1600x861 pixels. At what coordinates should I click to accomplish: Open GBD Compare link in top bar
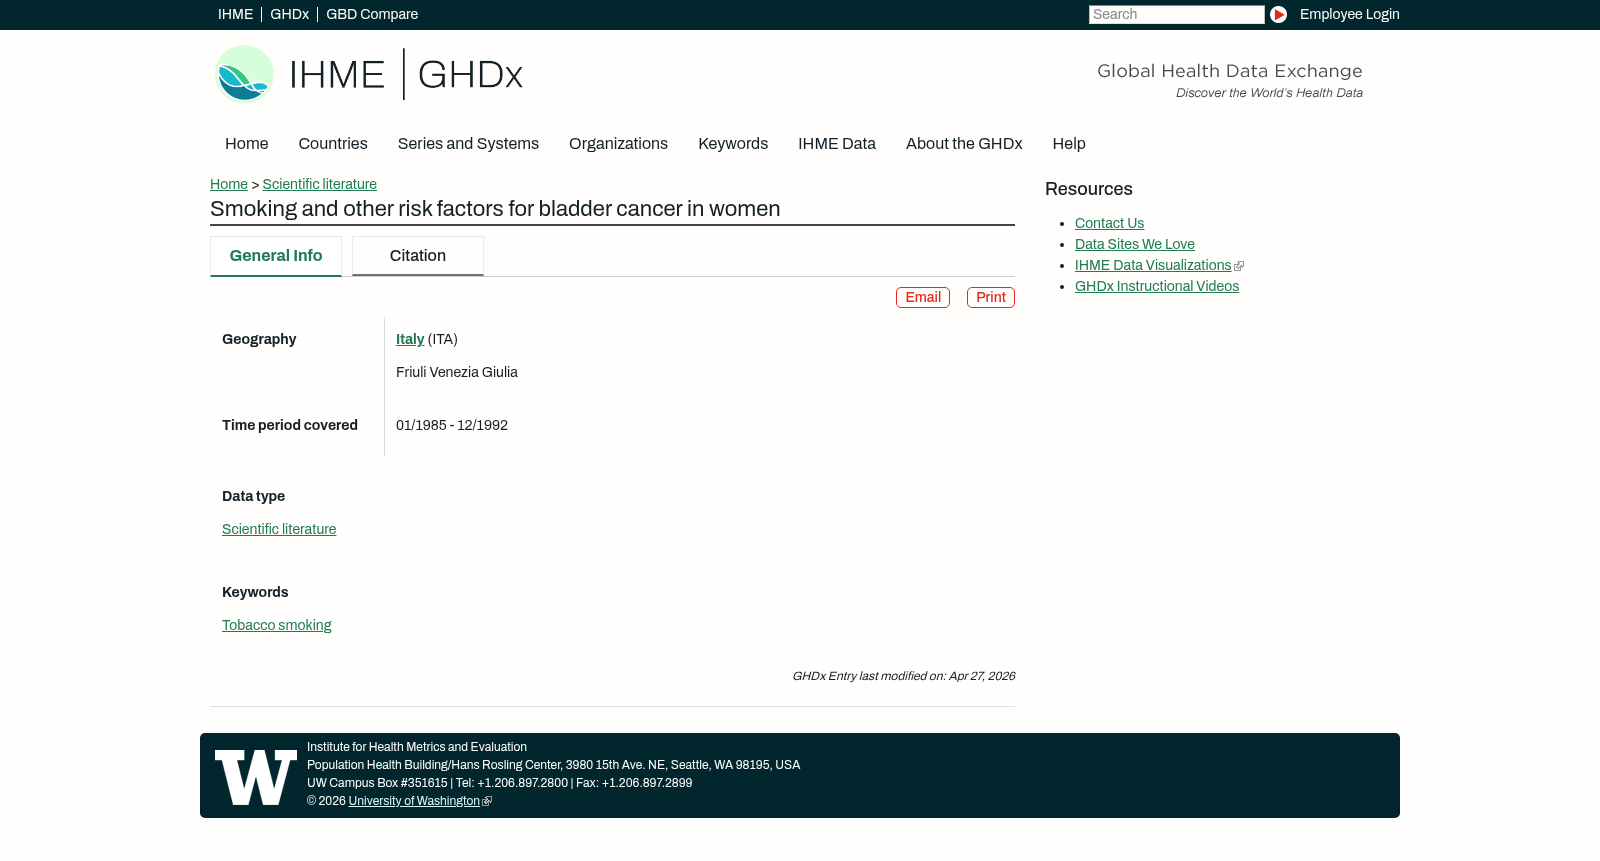(x=372, y=15)
